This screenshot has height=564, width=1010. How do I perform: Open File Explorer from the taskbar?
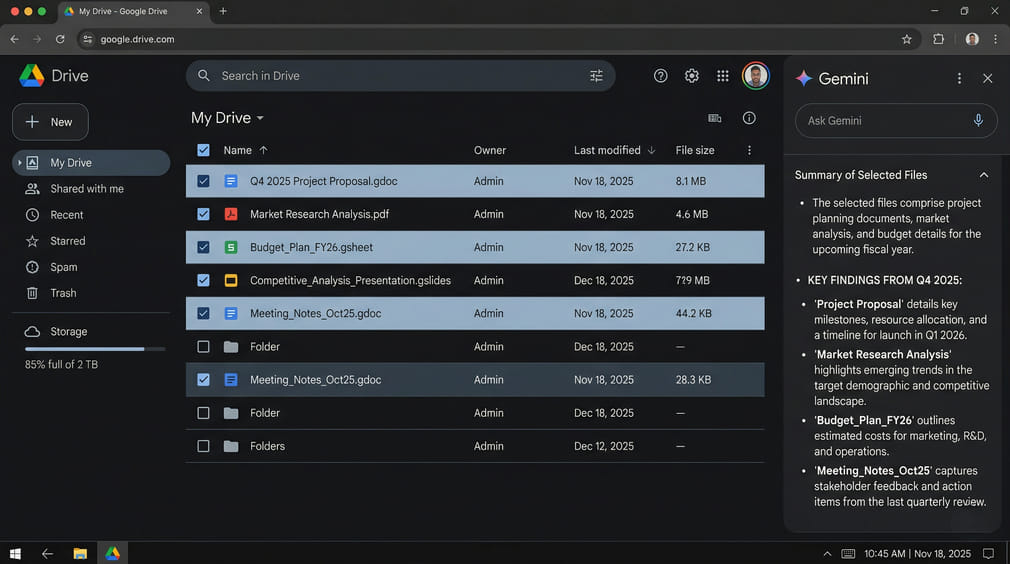pyautogui.click(x=80, y=554)
